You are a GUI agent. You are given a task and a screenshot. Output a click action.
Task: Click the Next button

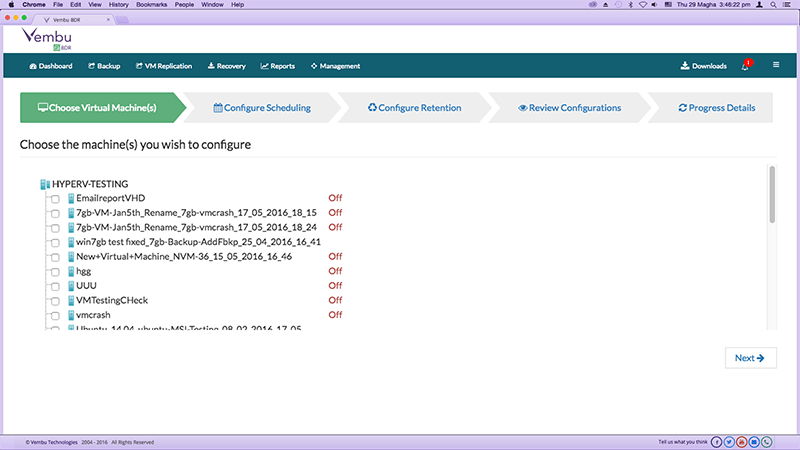click(x=751, y=358)
